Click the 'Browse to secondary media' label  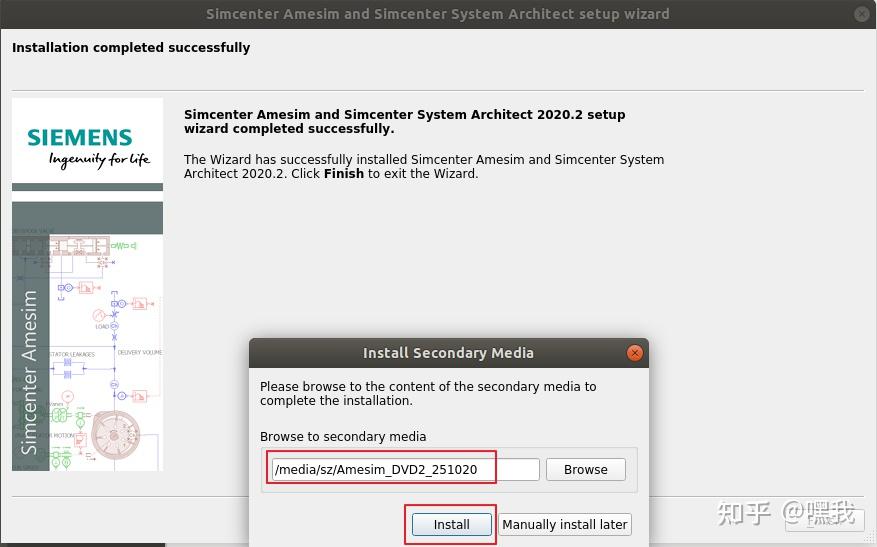click(343, 436)
